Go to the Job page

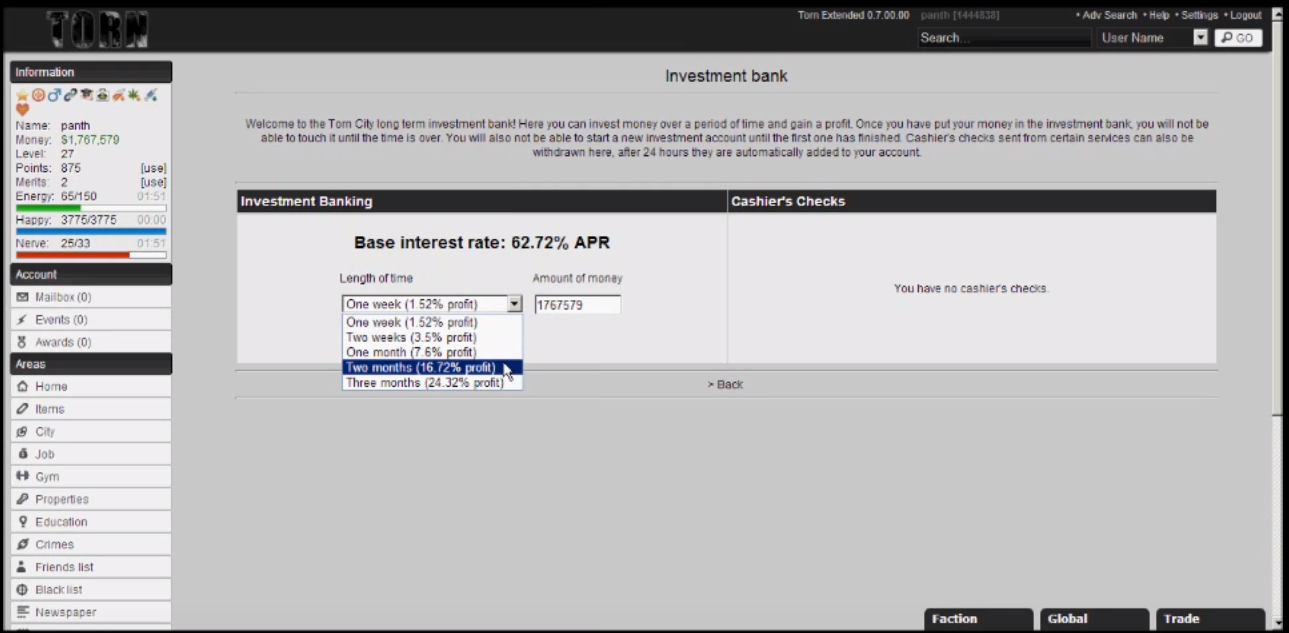coord(44,454)
